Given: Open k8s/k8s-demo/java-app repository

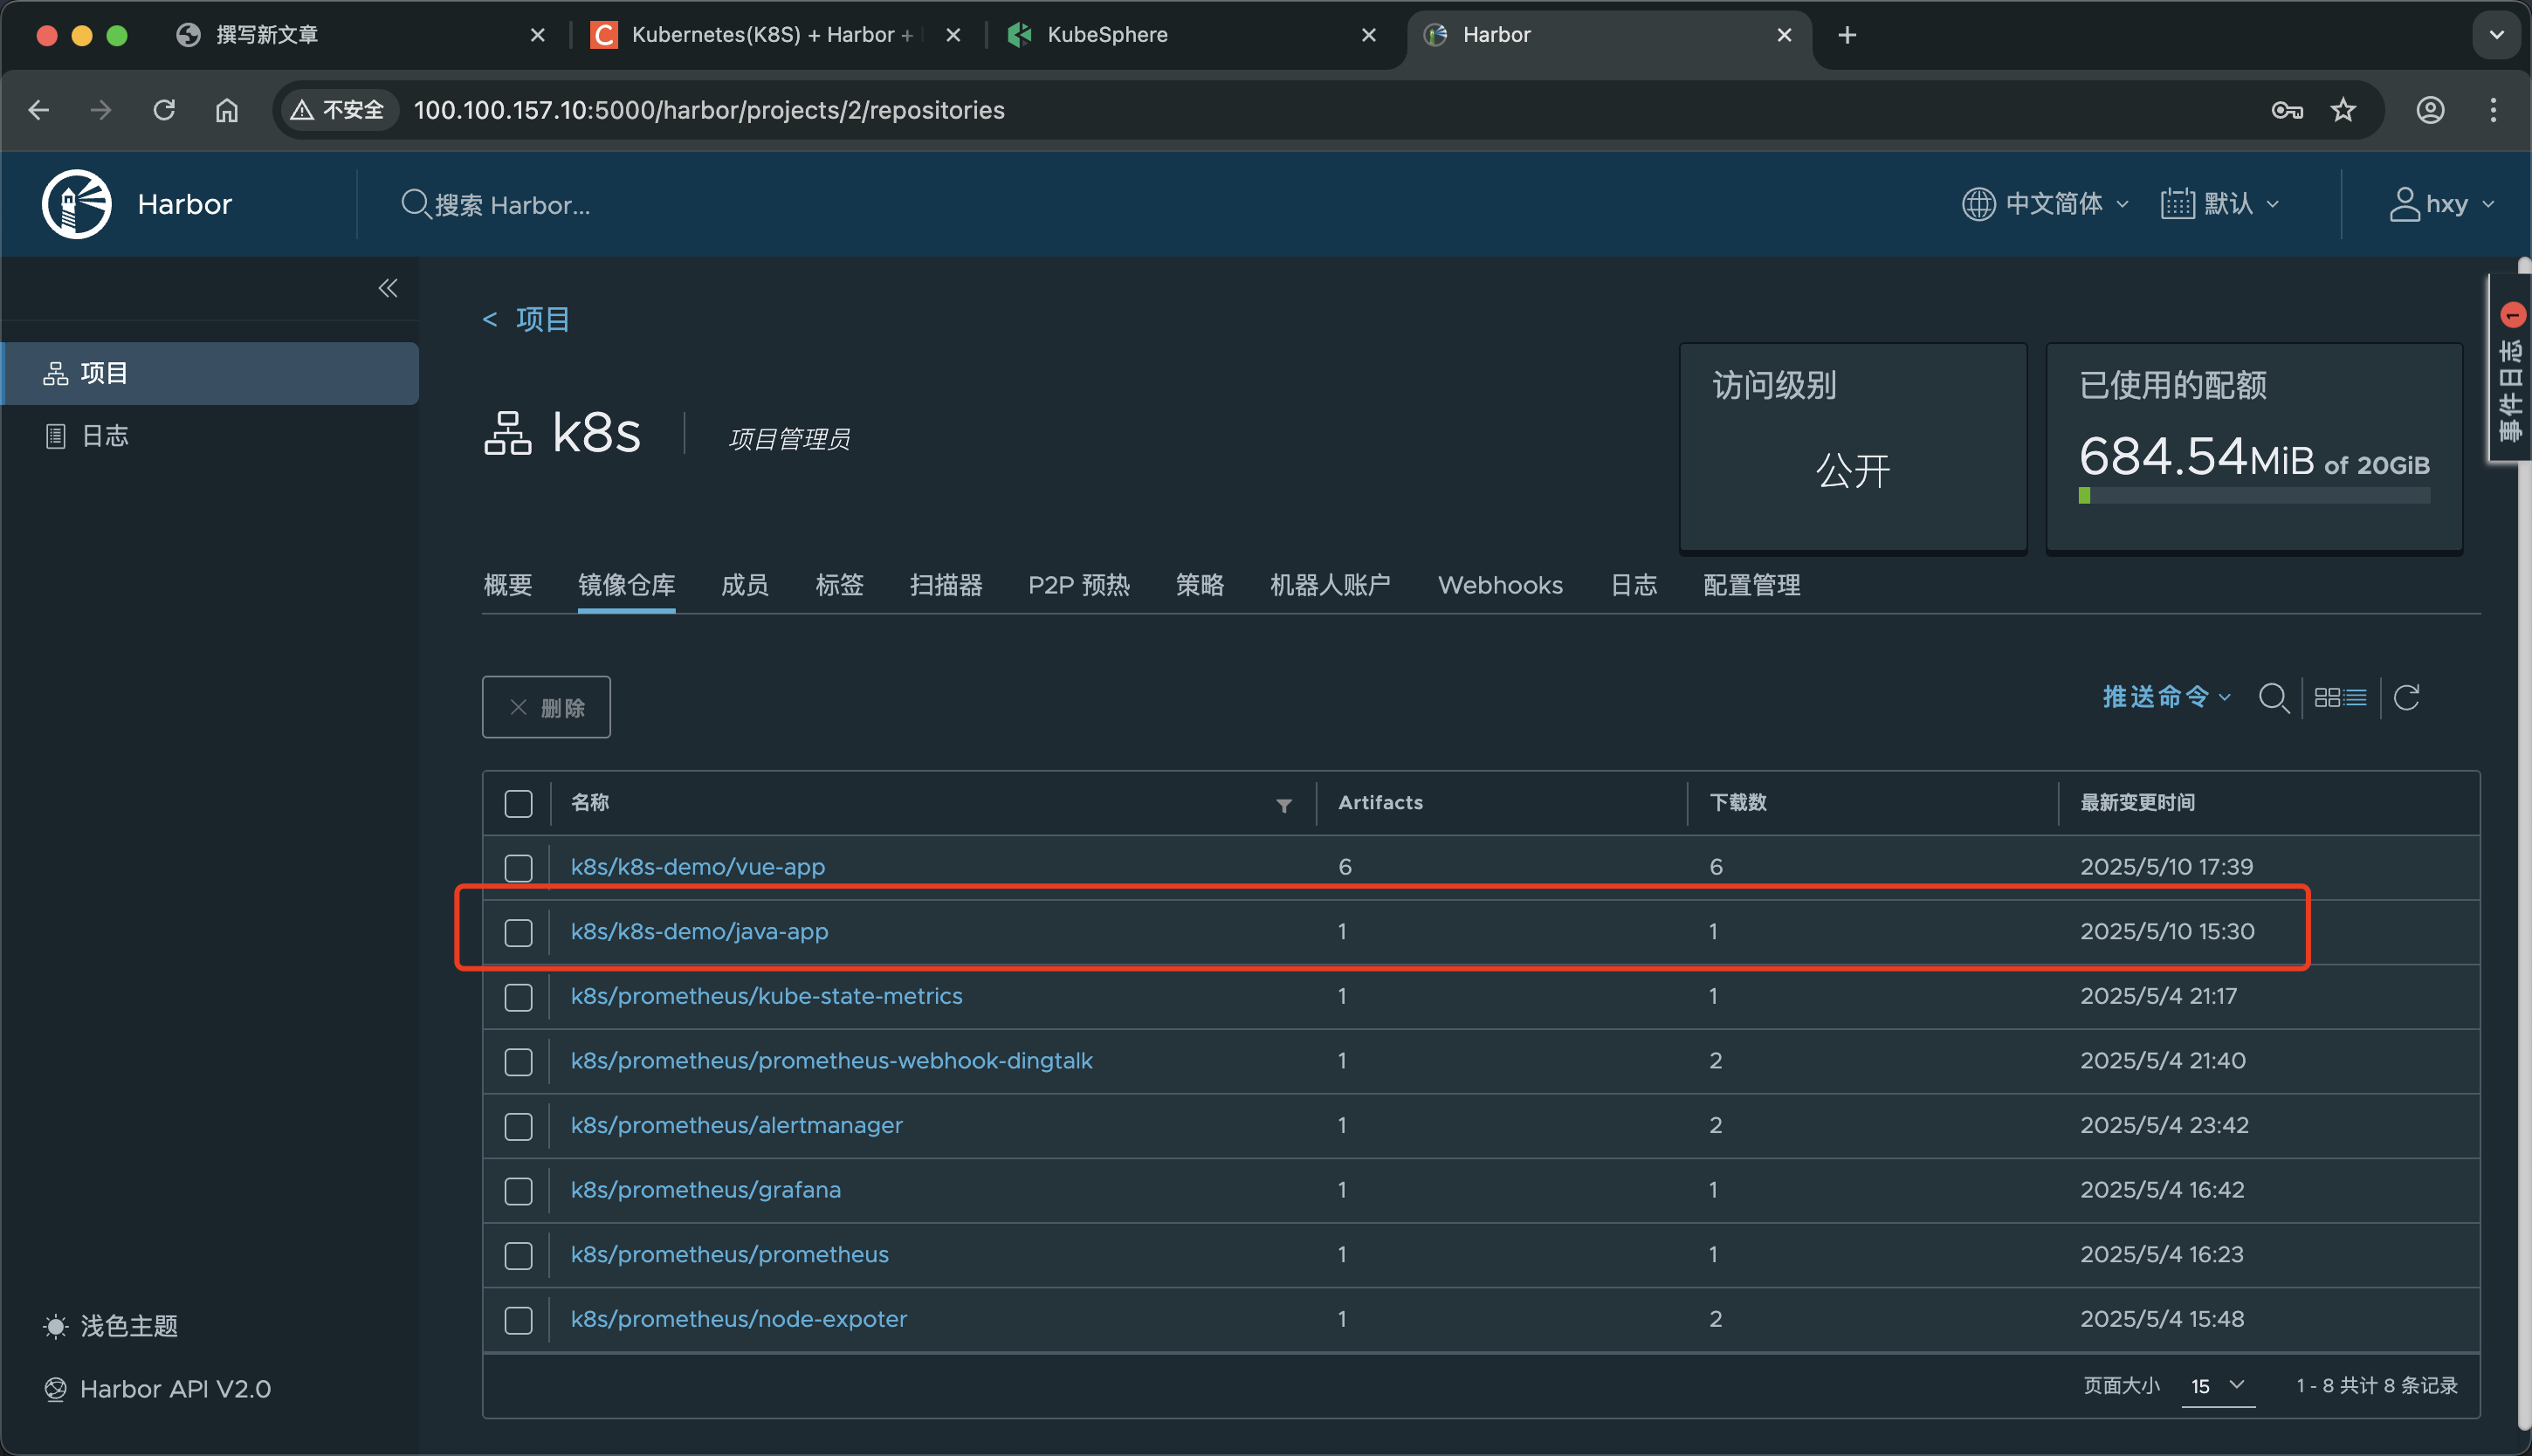Looking at the screenshot, I should 700,932.
